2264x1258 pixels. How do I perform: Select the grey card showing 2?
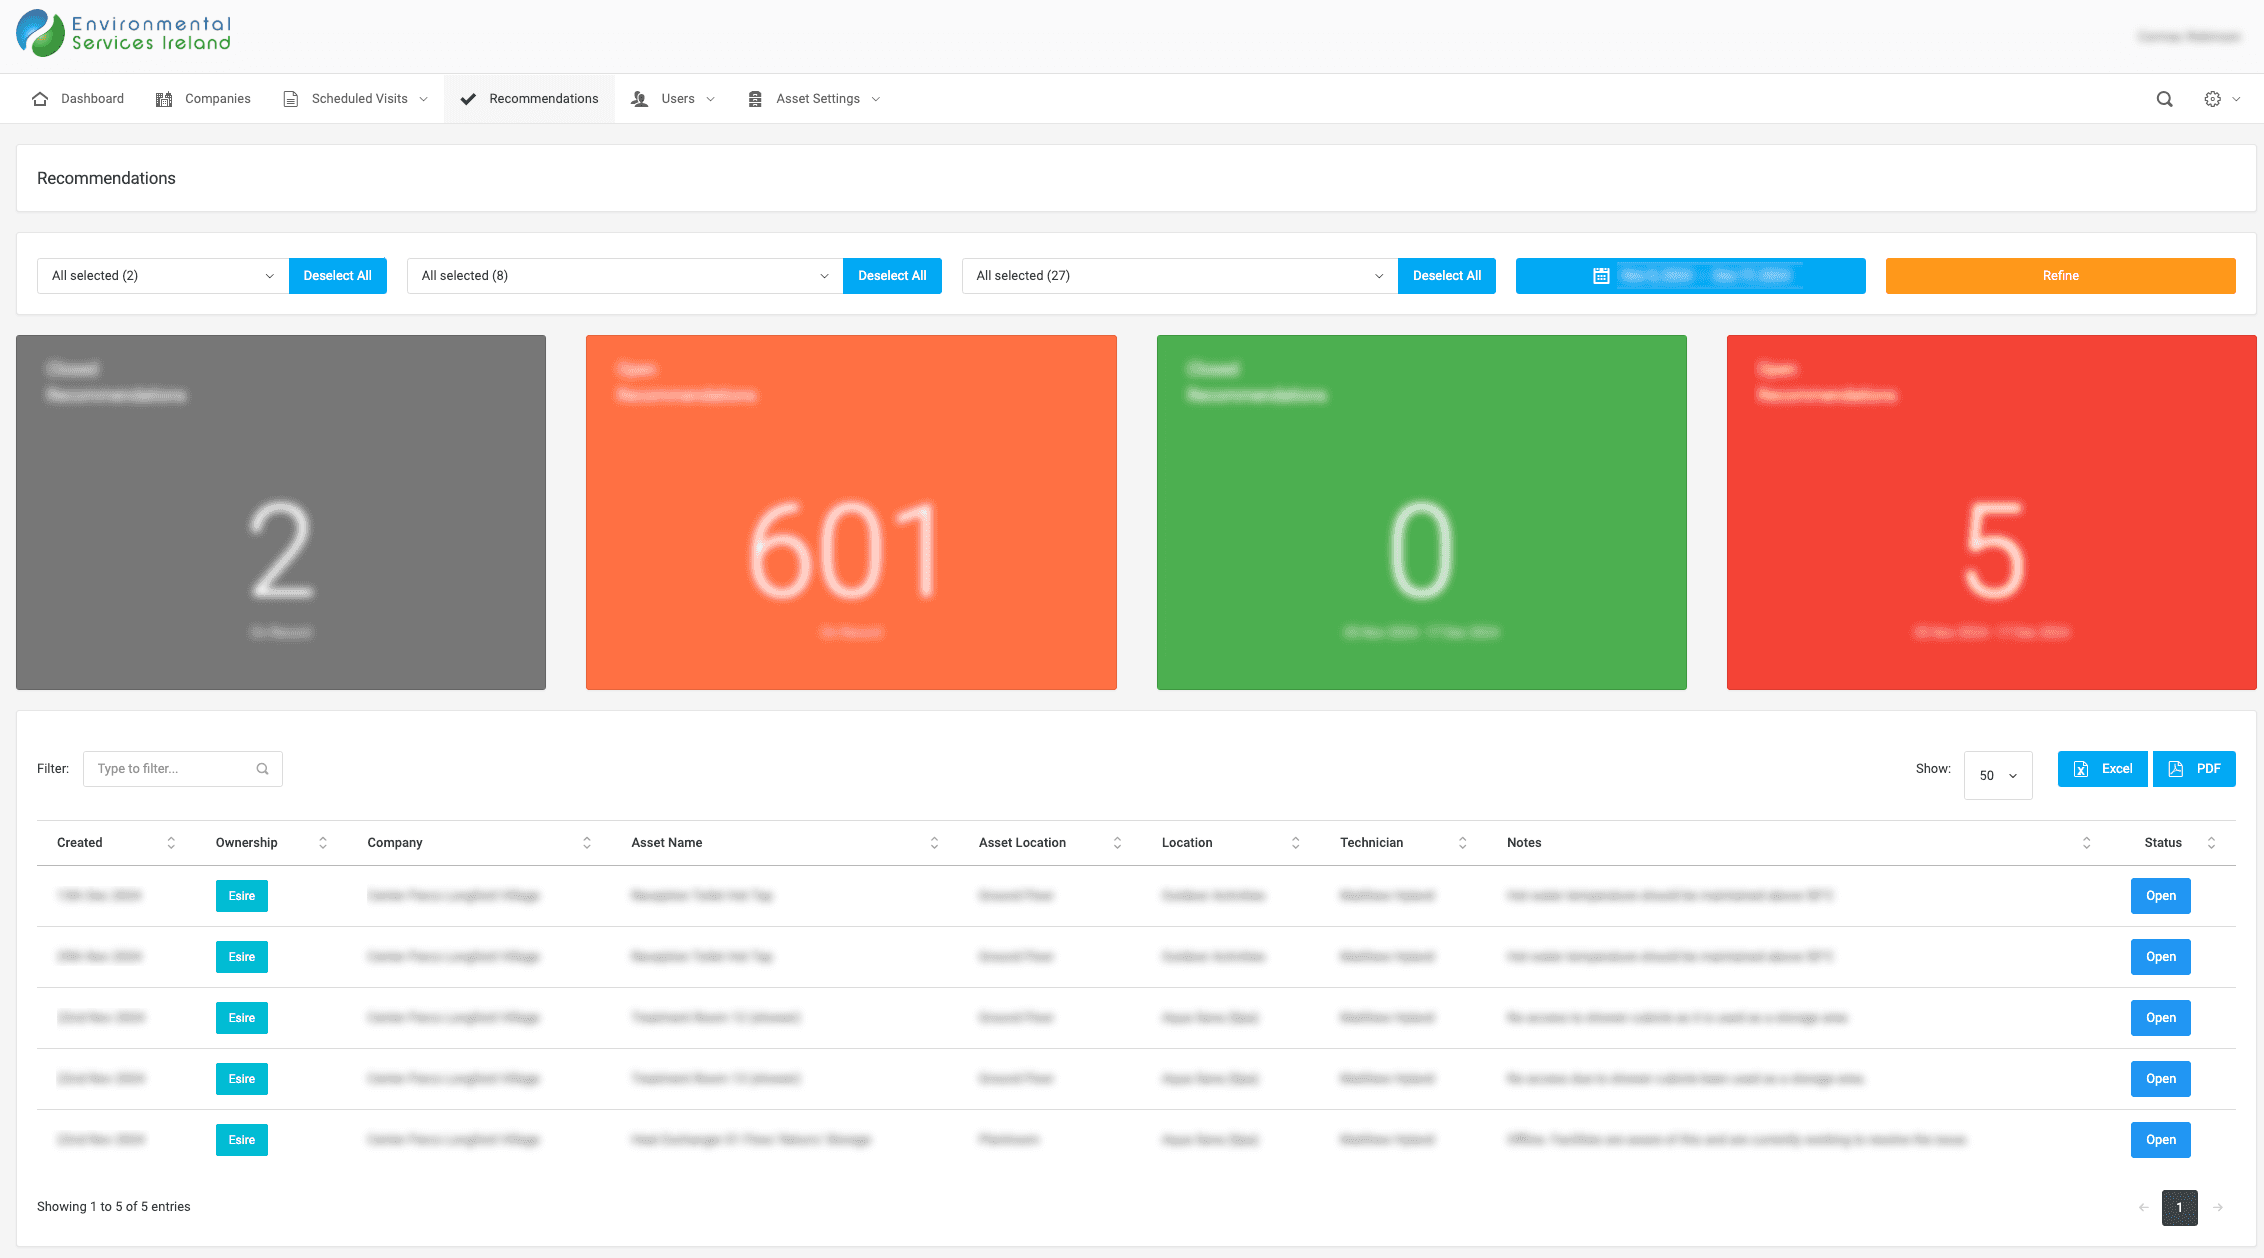click(x=281, y=512)
